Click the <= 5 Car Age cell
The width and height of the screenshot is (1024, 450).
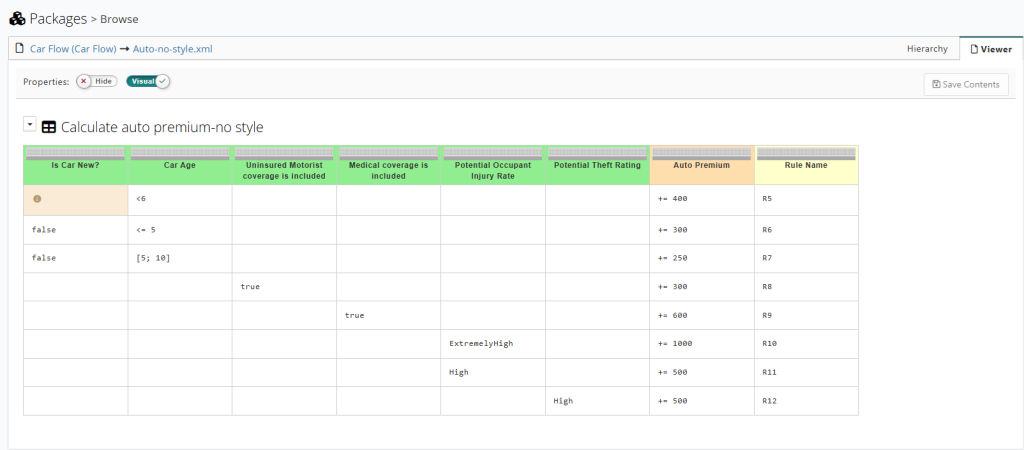(x=180, y=230)
